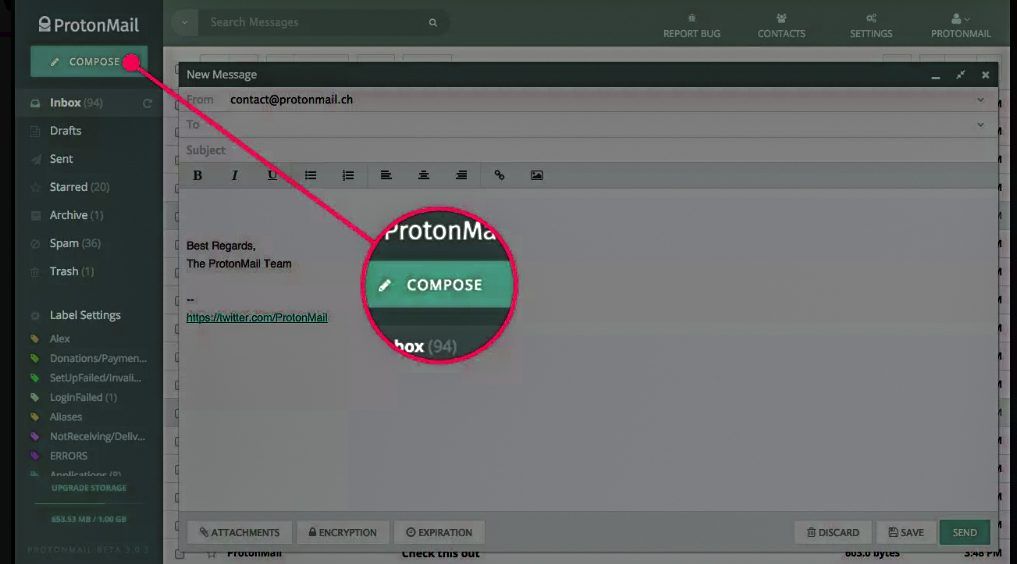Open the Archive folder
Image resolution: width=1017 pixels, height=564 pixels.
tap(76, 215)
